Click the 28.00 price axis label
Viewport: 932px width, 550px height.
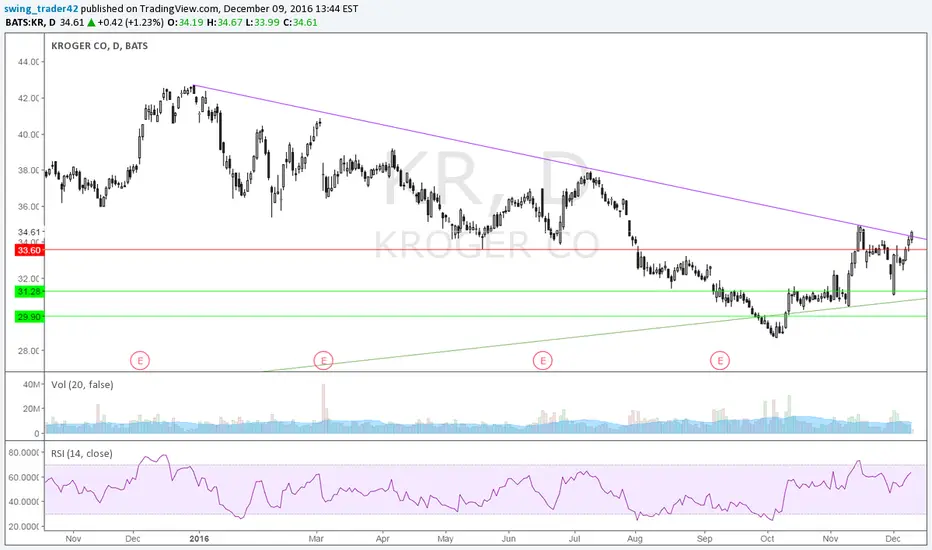point(29,351)
